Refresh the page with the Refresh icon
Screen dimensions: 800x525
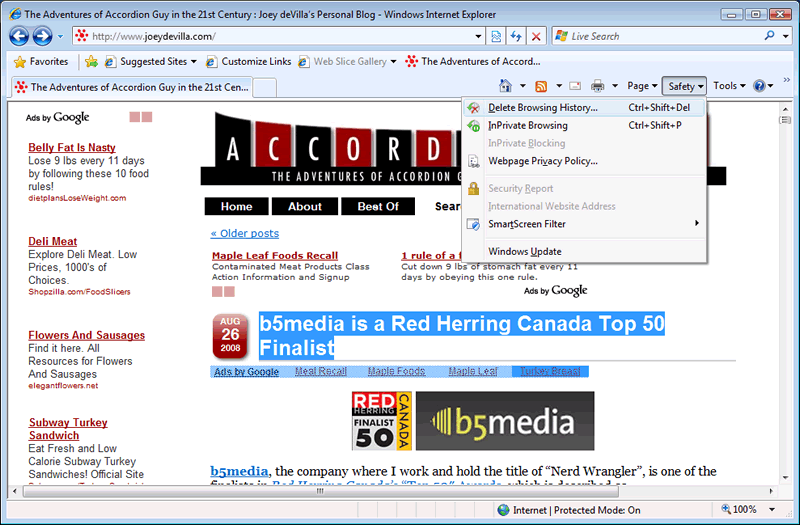[x=516, y=36]
